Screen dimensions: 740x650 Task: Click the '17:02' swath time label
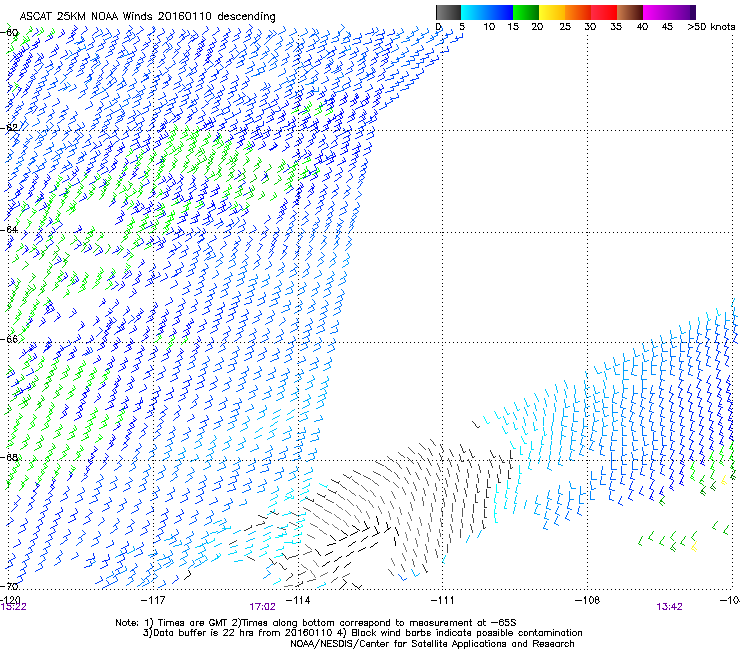pyautogui.click(x=262, y=607)
